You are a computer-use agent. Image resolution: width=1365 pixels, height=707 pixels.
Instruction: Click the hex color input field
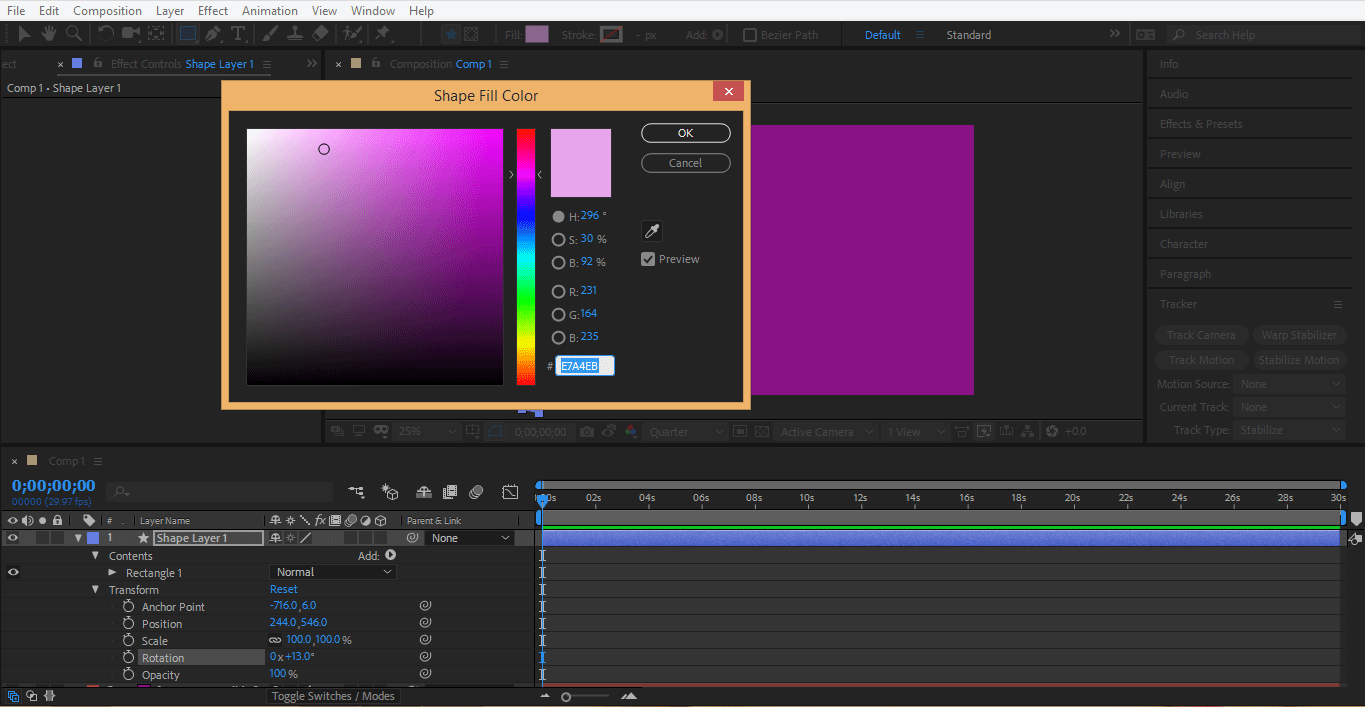(584, 366)
